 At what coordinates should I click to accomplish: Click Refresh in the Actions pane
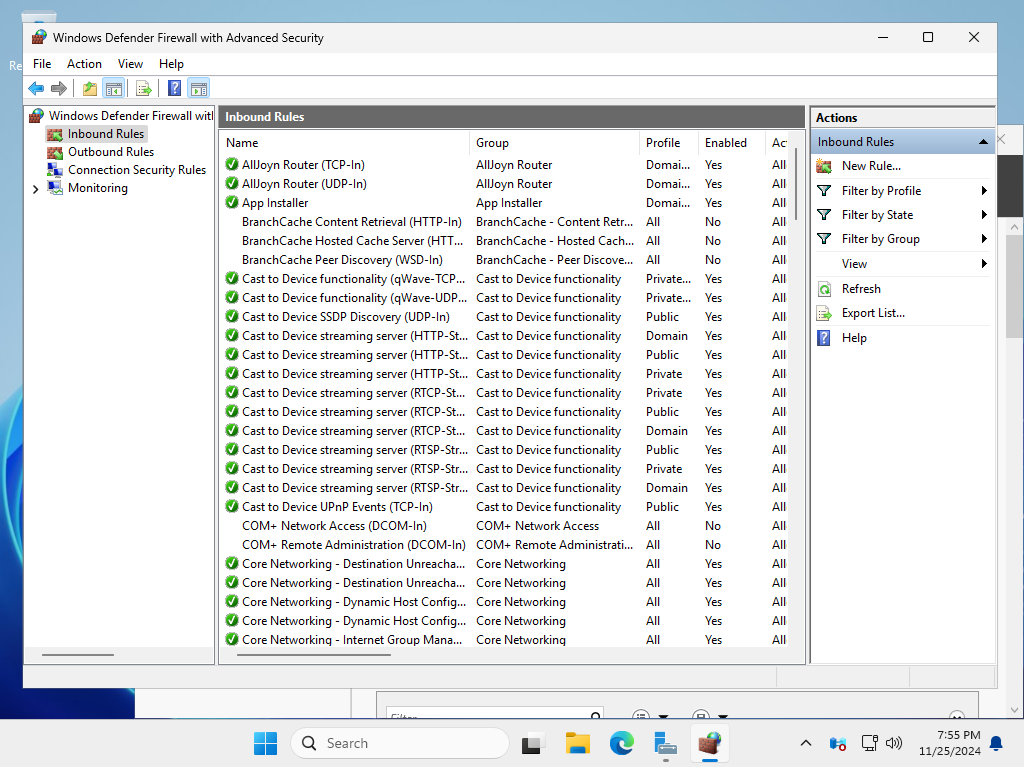point(862,288)
